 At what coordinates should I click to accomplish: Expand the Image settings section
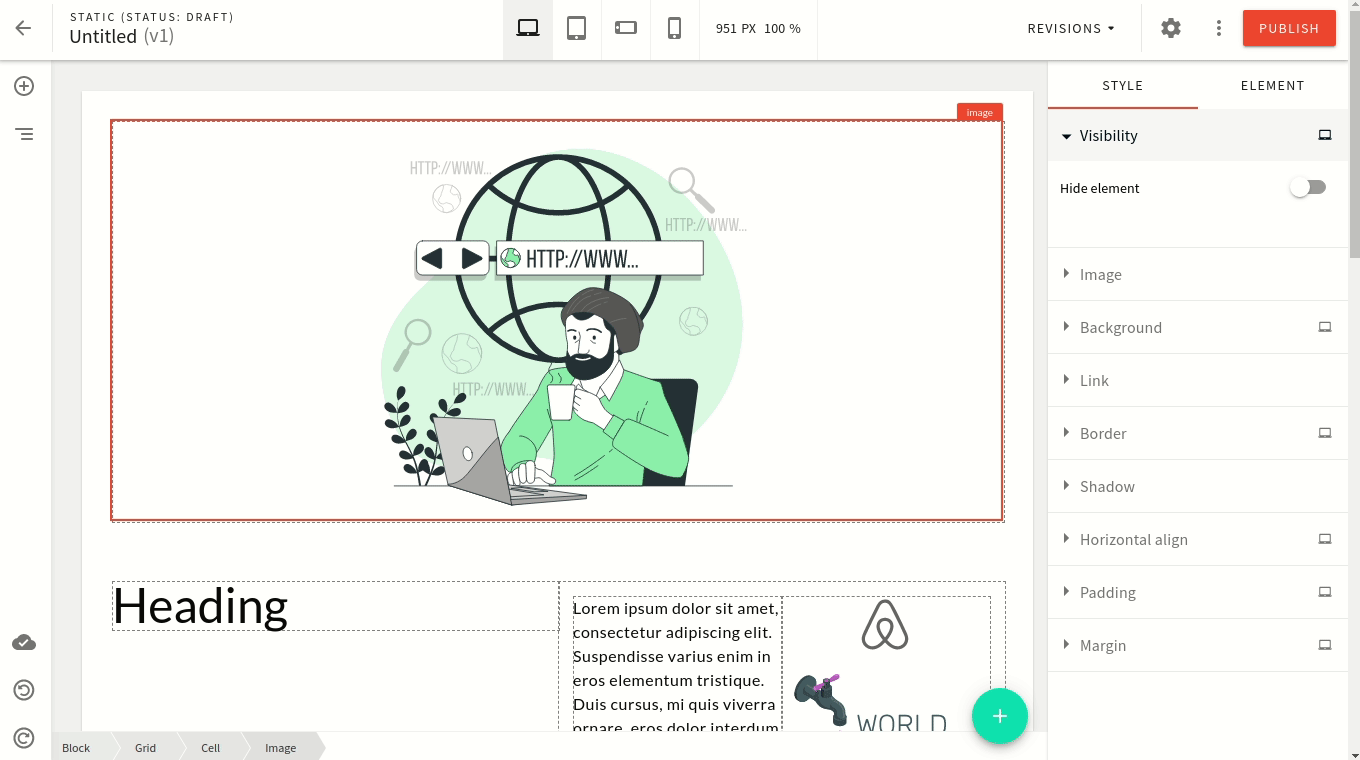coord(1100,274)
